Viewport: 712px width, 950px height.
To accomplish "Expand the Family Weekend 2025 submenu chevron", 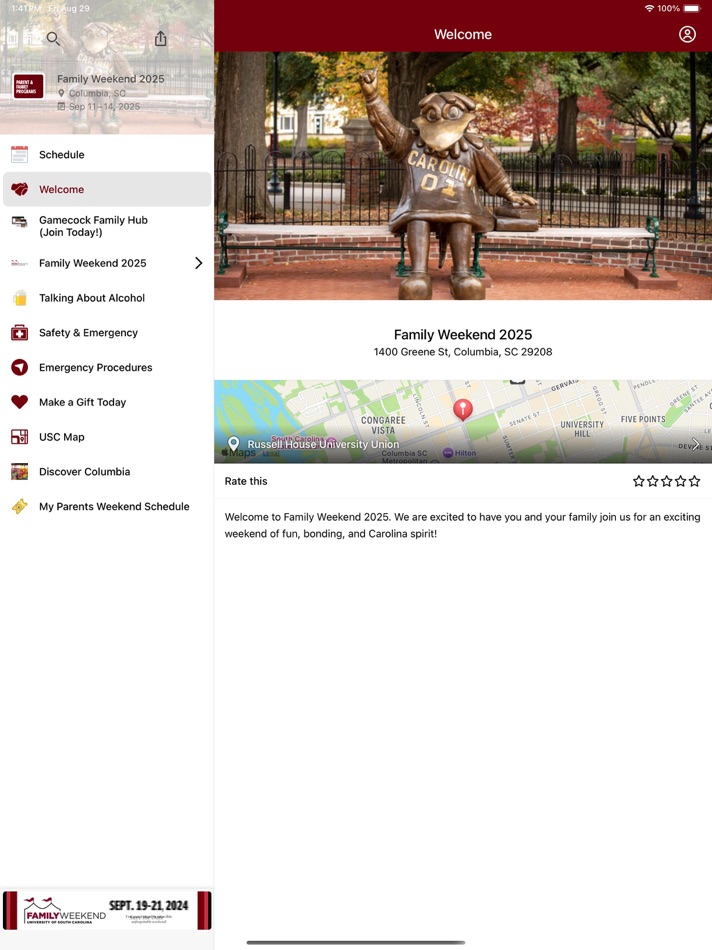I will pos(198,263).
